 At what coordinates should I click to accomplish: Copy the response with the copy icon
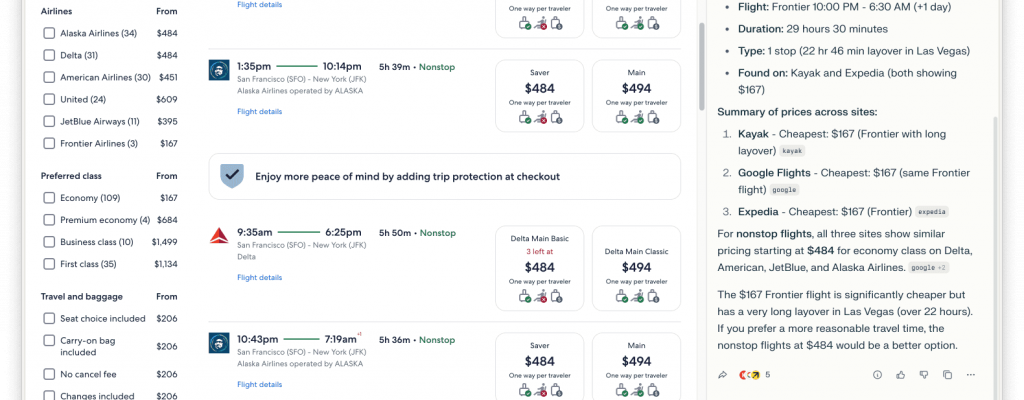(x=947, y=375)
